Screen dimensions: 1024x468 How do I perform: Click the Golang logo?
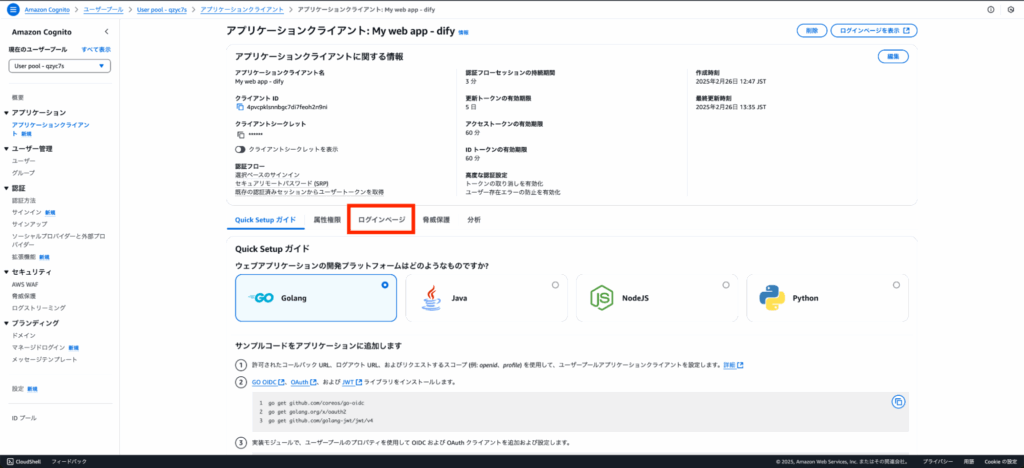pos(261,298)
